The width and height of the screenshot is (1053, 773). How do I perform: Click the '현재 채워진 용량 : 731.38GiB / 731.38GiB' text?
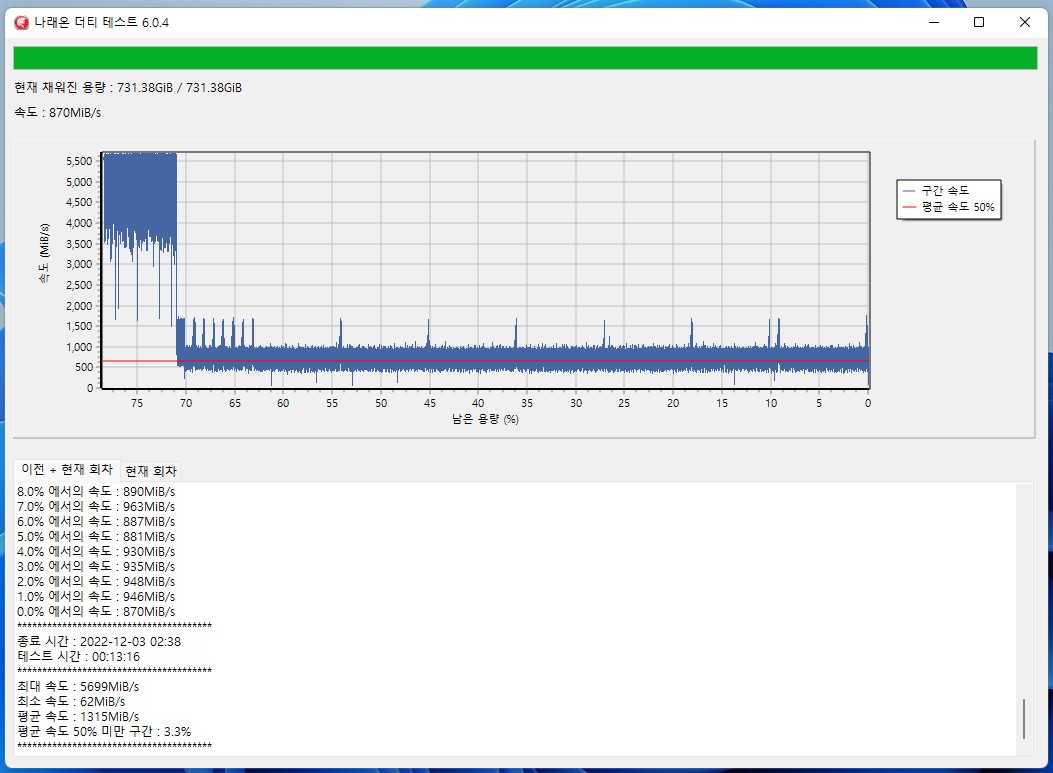[128, 87]
